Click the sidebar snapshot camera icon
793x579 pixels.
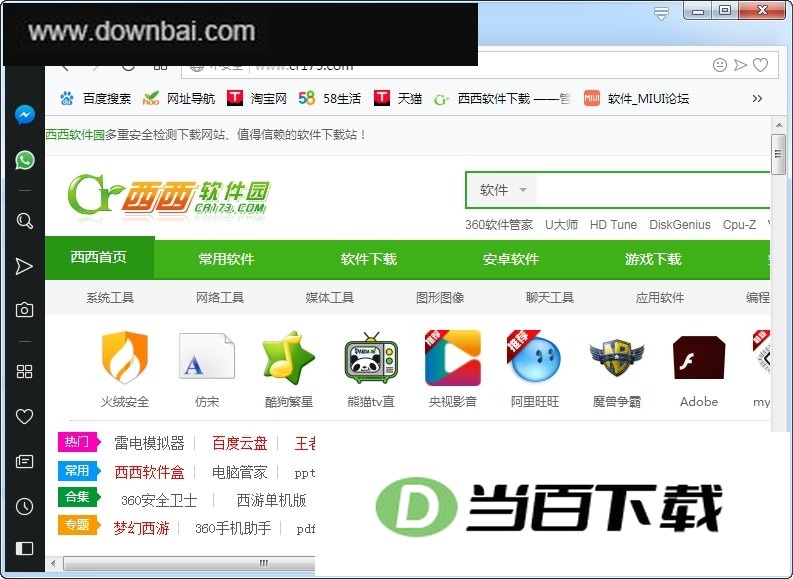[24, 309]
